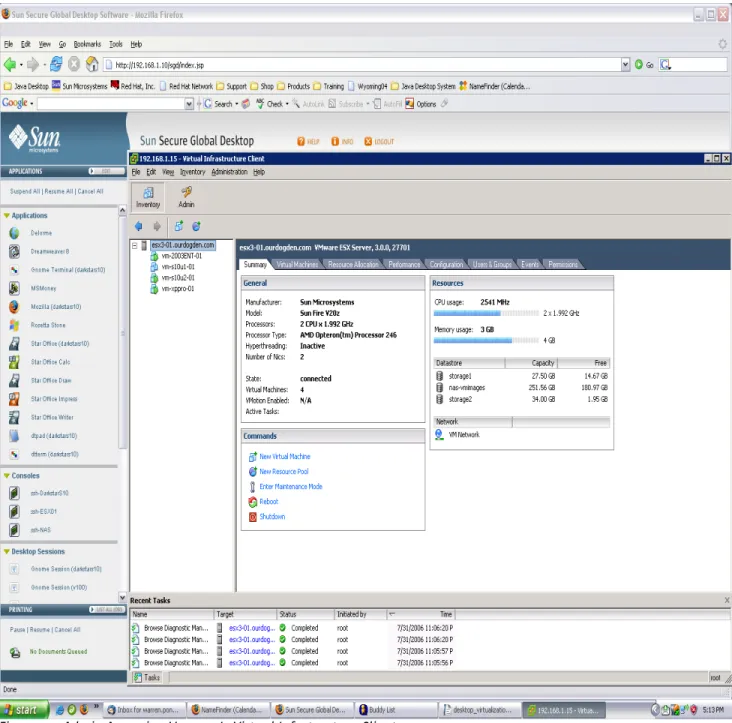Click the New Resource Pool toolbar icon
Viewport: 732px width, 723px height.
pyautogui.click(x=196, y=226)
